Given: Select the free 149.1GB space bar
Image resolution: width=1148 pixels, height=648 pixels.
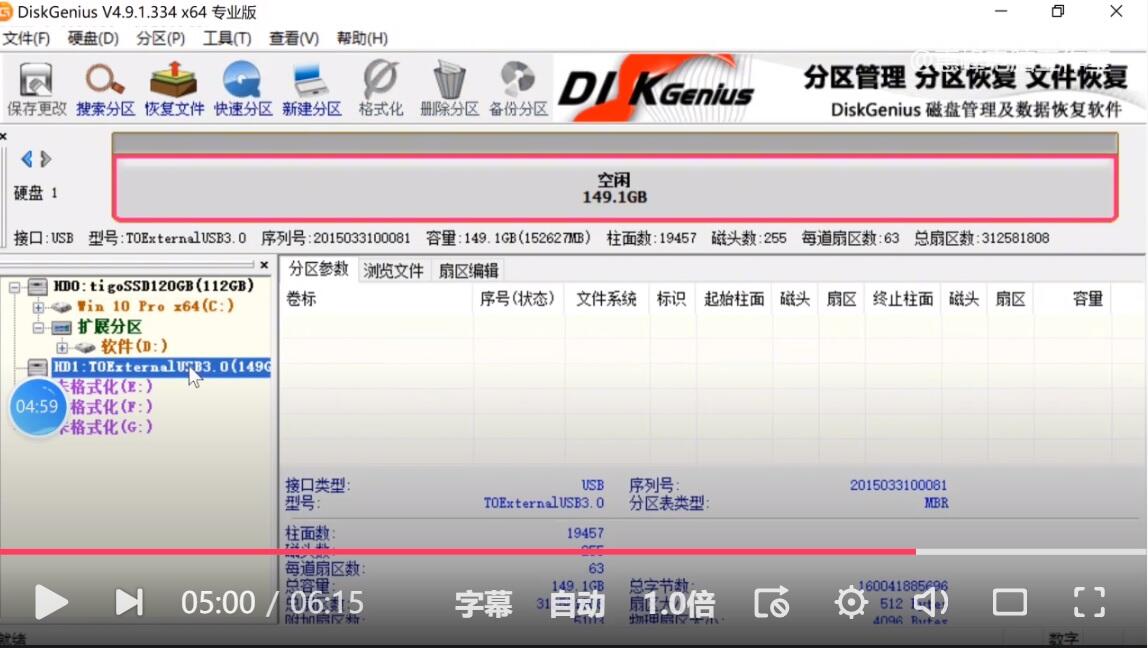Looking at the screenshot, I should 614,188.
